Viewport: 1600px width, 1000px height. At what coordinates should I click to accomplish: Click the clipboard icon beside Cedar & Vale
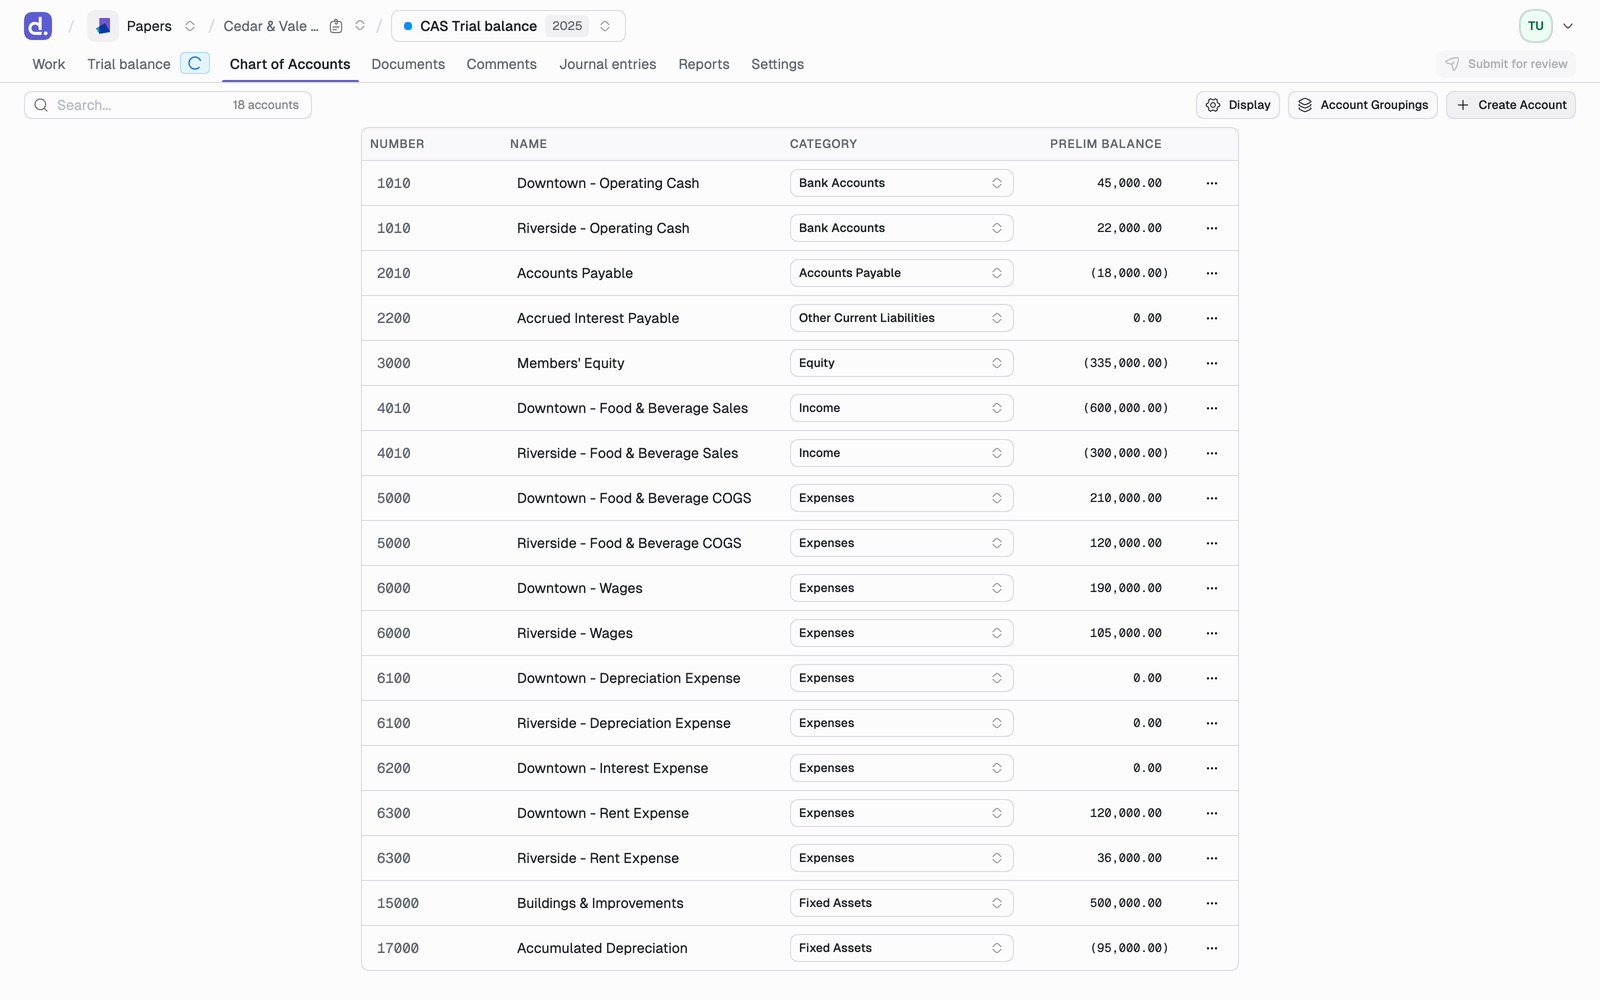point(336,26)
